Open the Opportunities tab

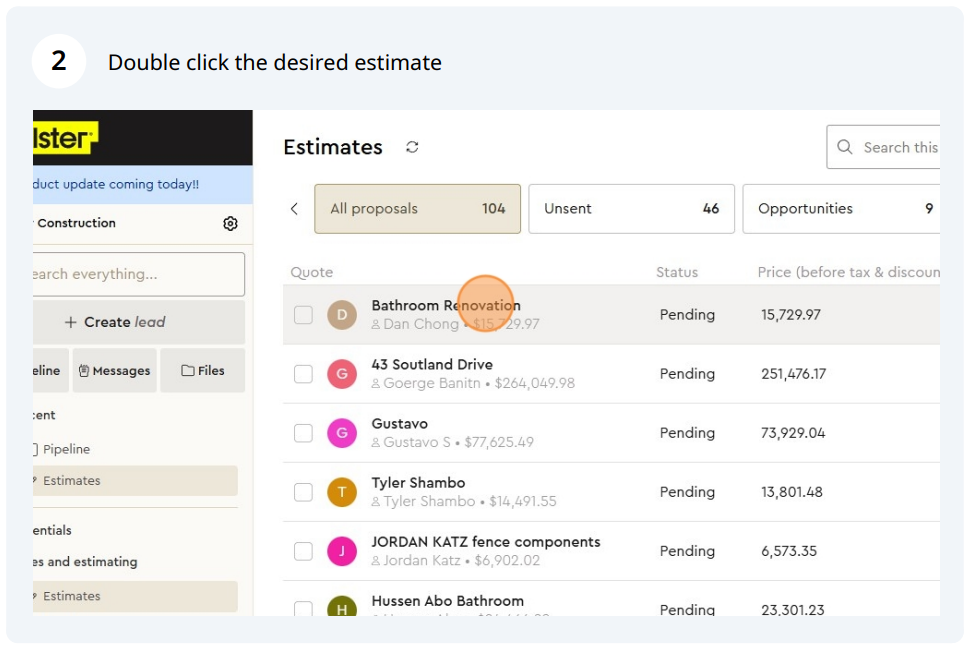tap(840, 209)
